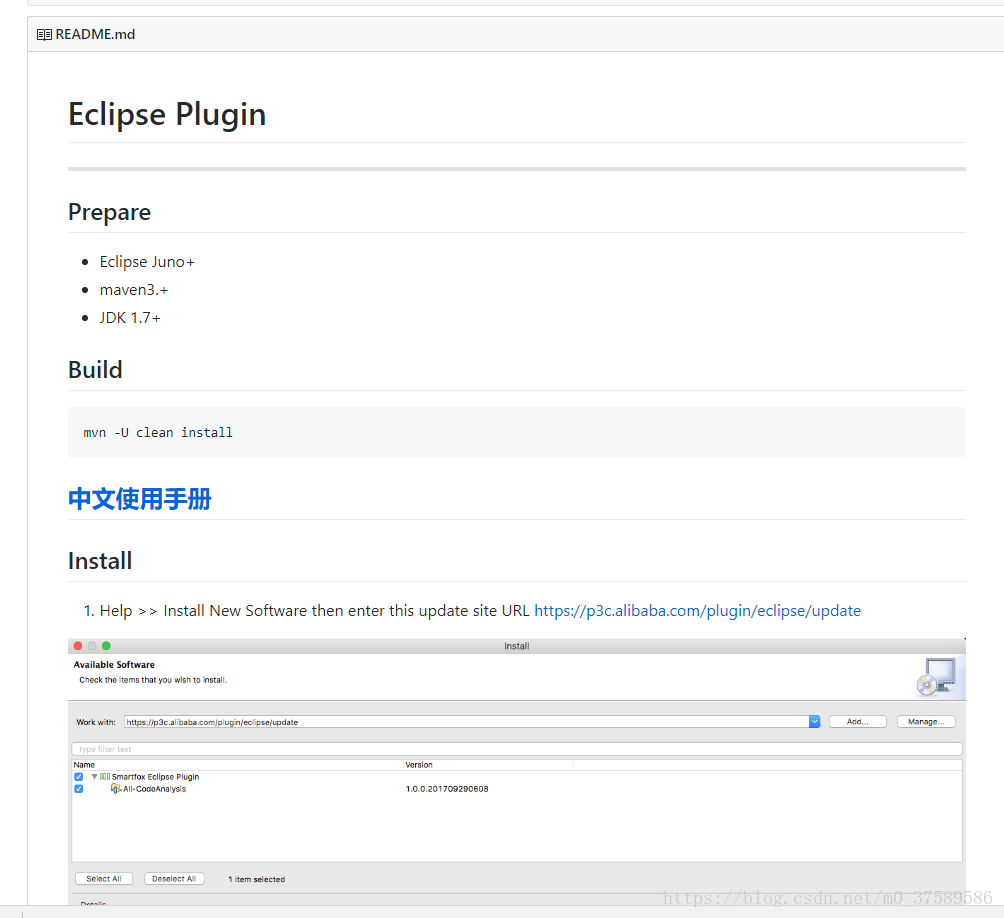Click the Ali-CodeAnalysis feature icon
This screenshot has width=1004, height=918.
coord(116,789)
